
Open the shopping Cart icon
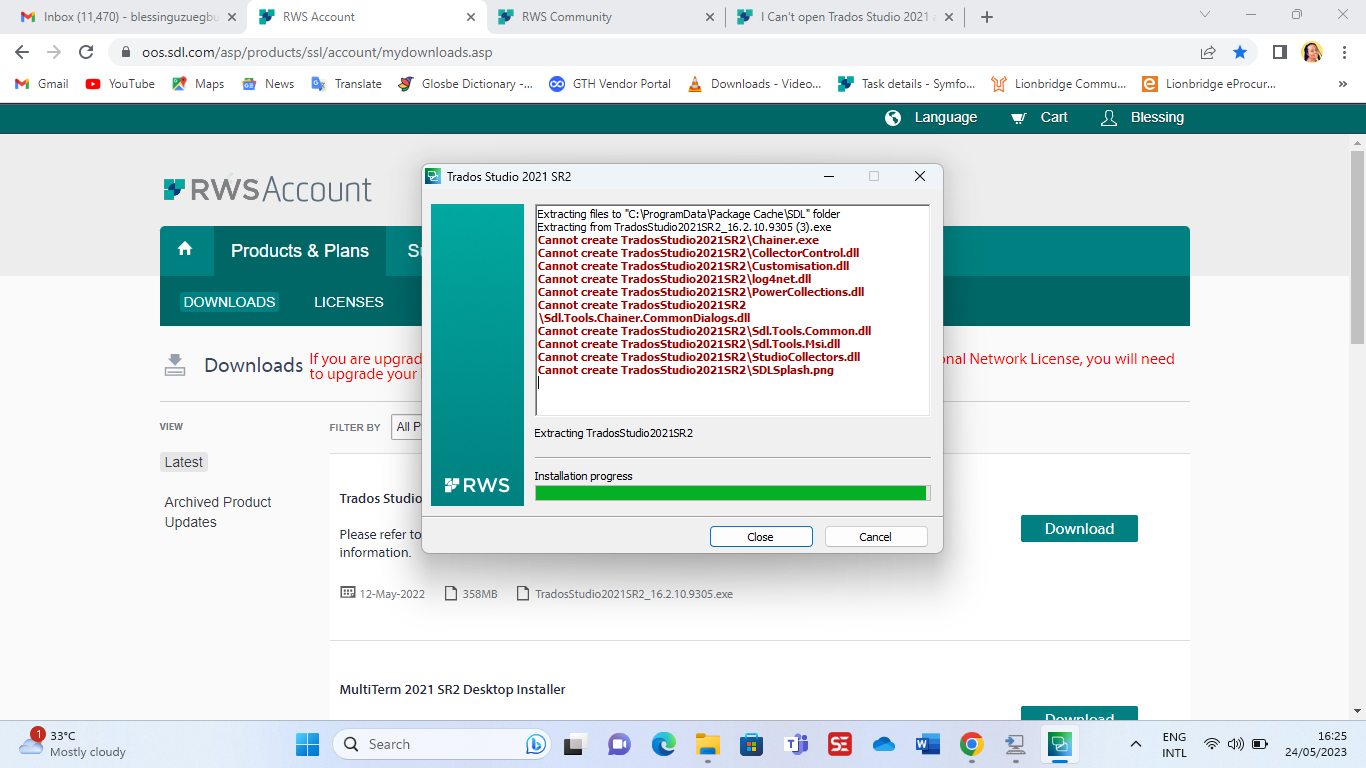point(1017,117)
